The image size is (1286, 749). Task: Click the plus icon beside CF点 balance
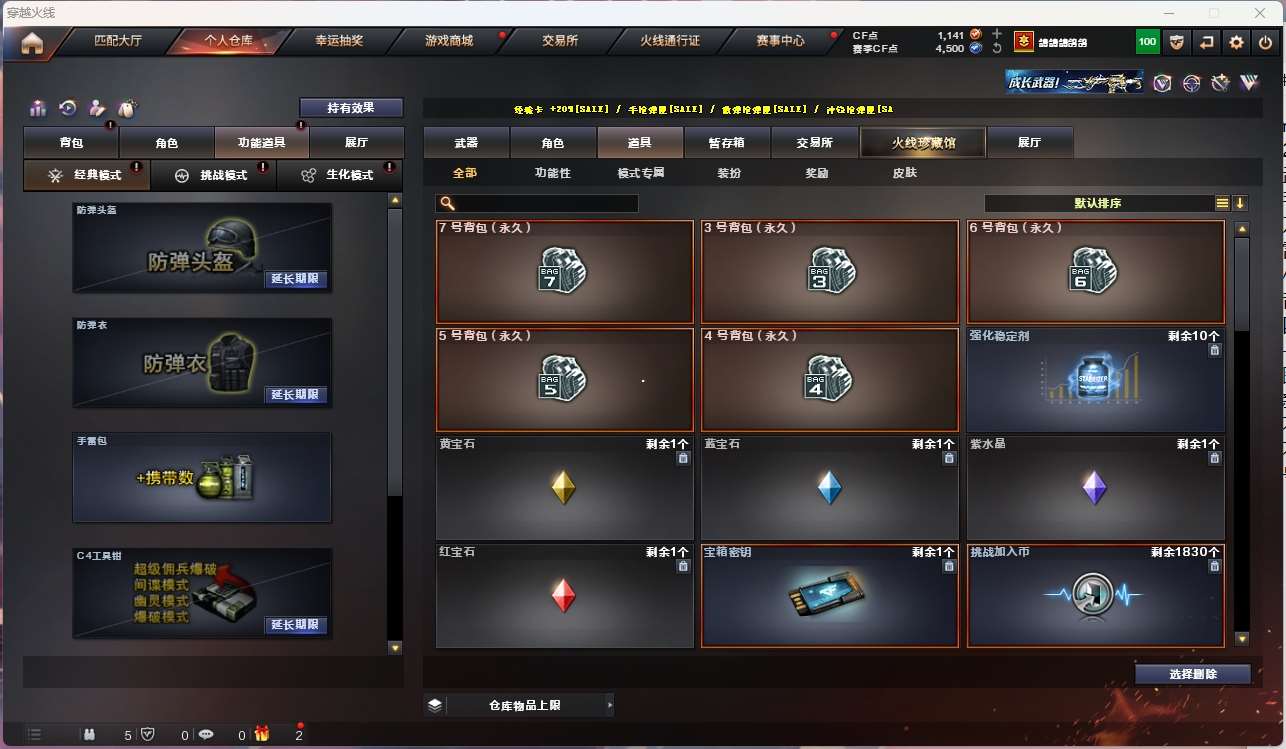pos(996,34)
